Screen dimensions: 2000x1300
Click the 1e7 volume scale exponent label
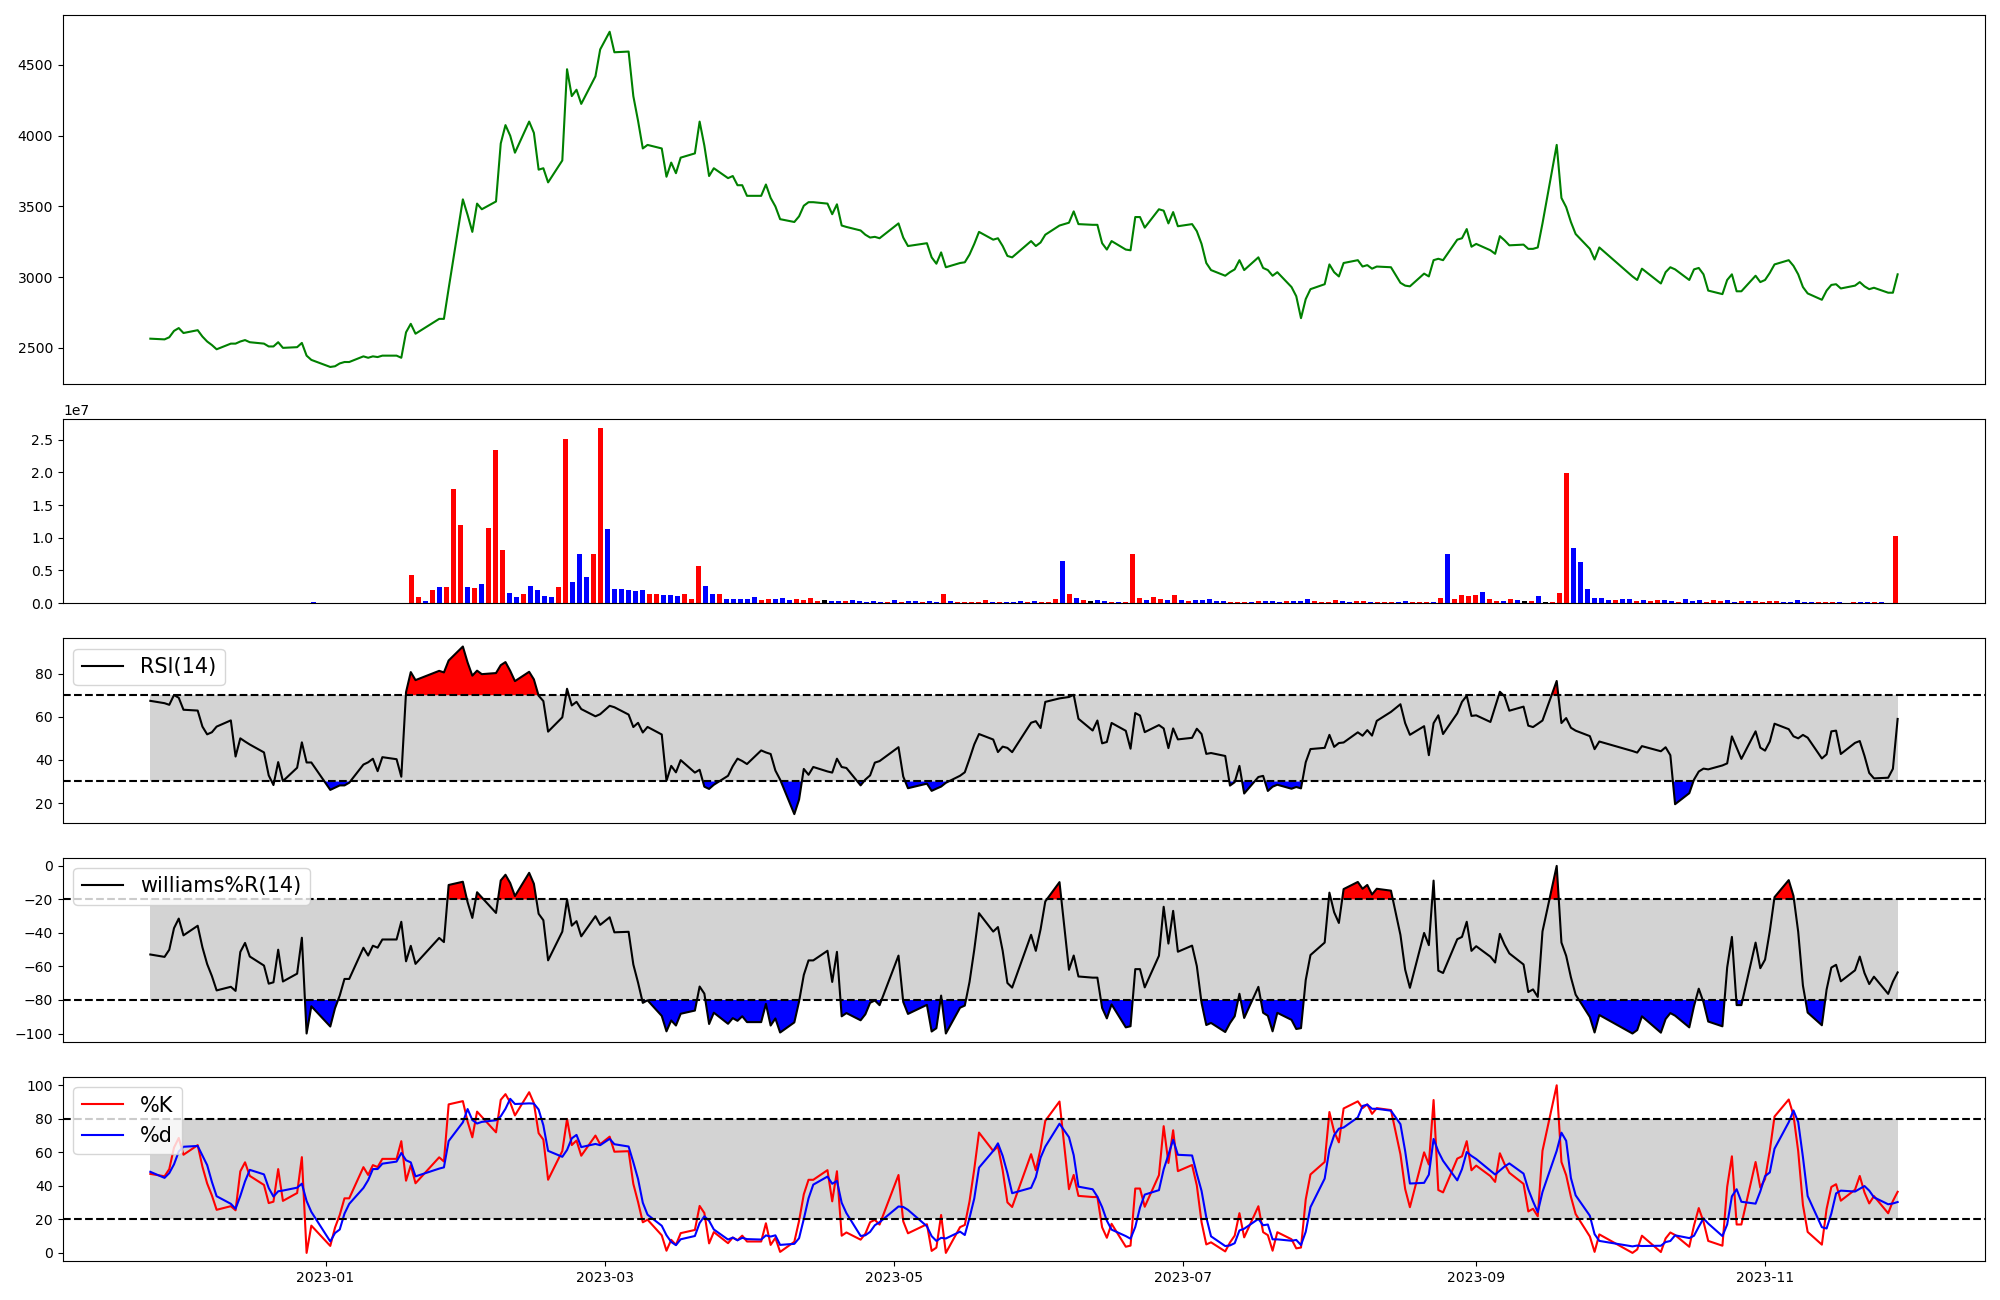tap(77, 411)
